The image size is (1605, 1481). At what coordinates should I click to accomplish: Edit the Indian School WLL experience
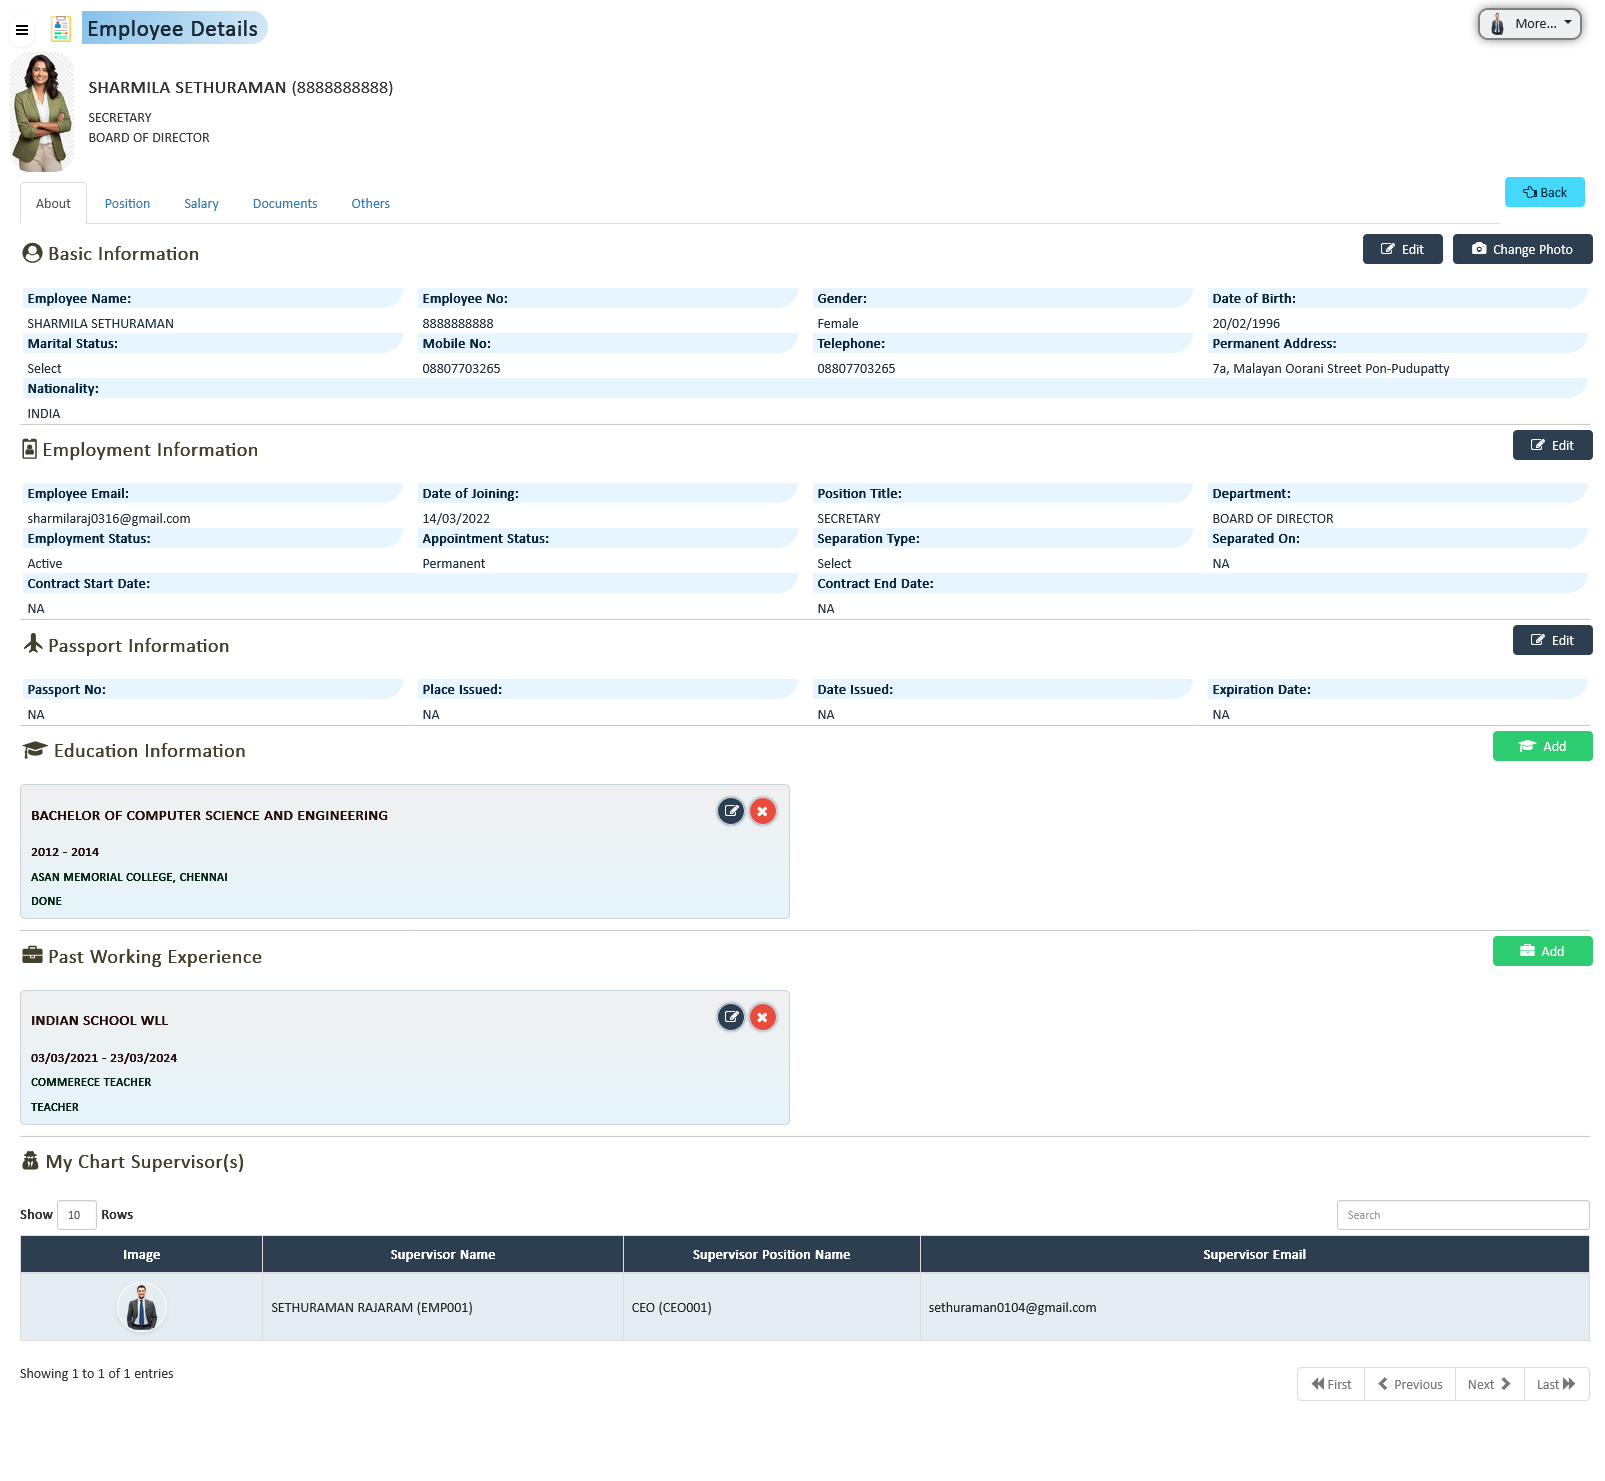(731, 1017)
